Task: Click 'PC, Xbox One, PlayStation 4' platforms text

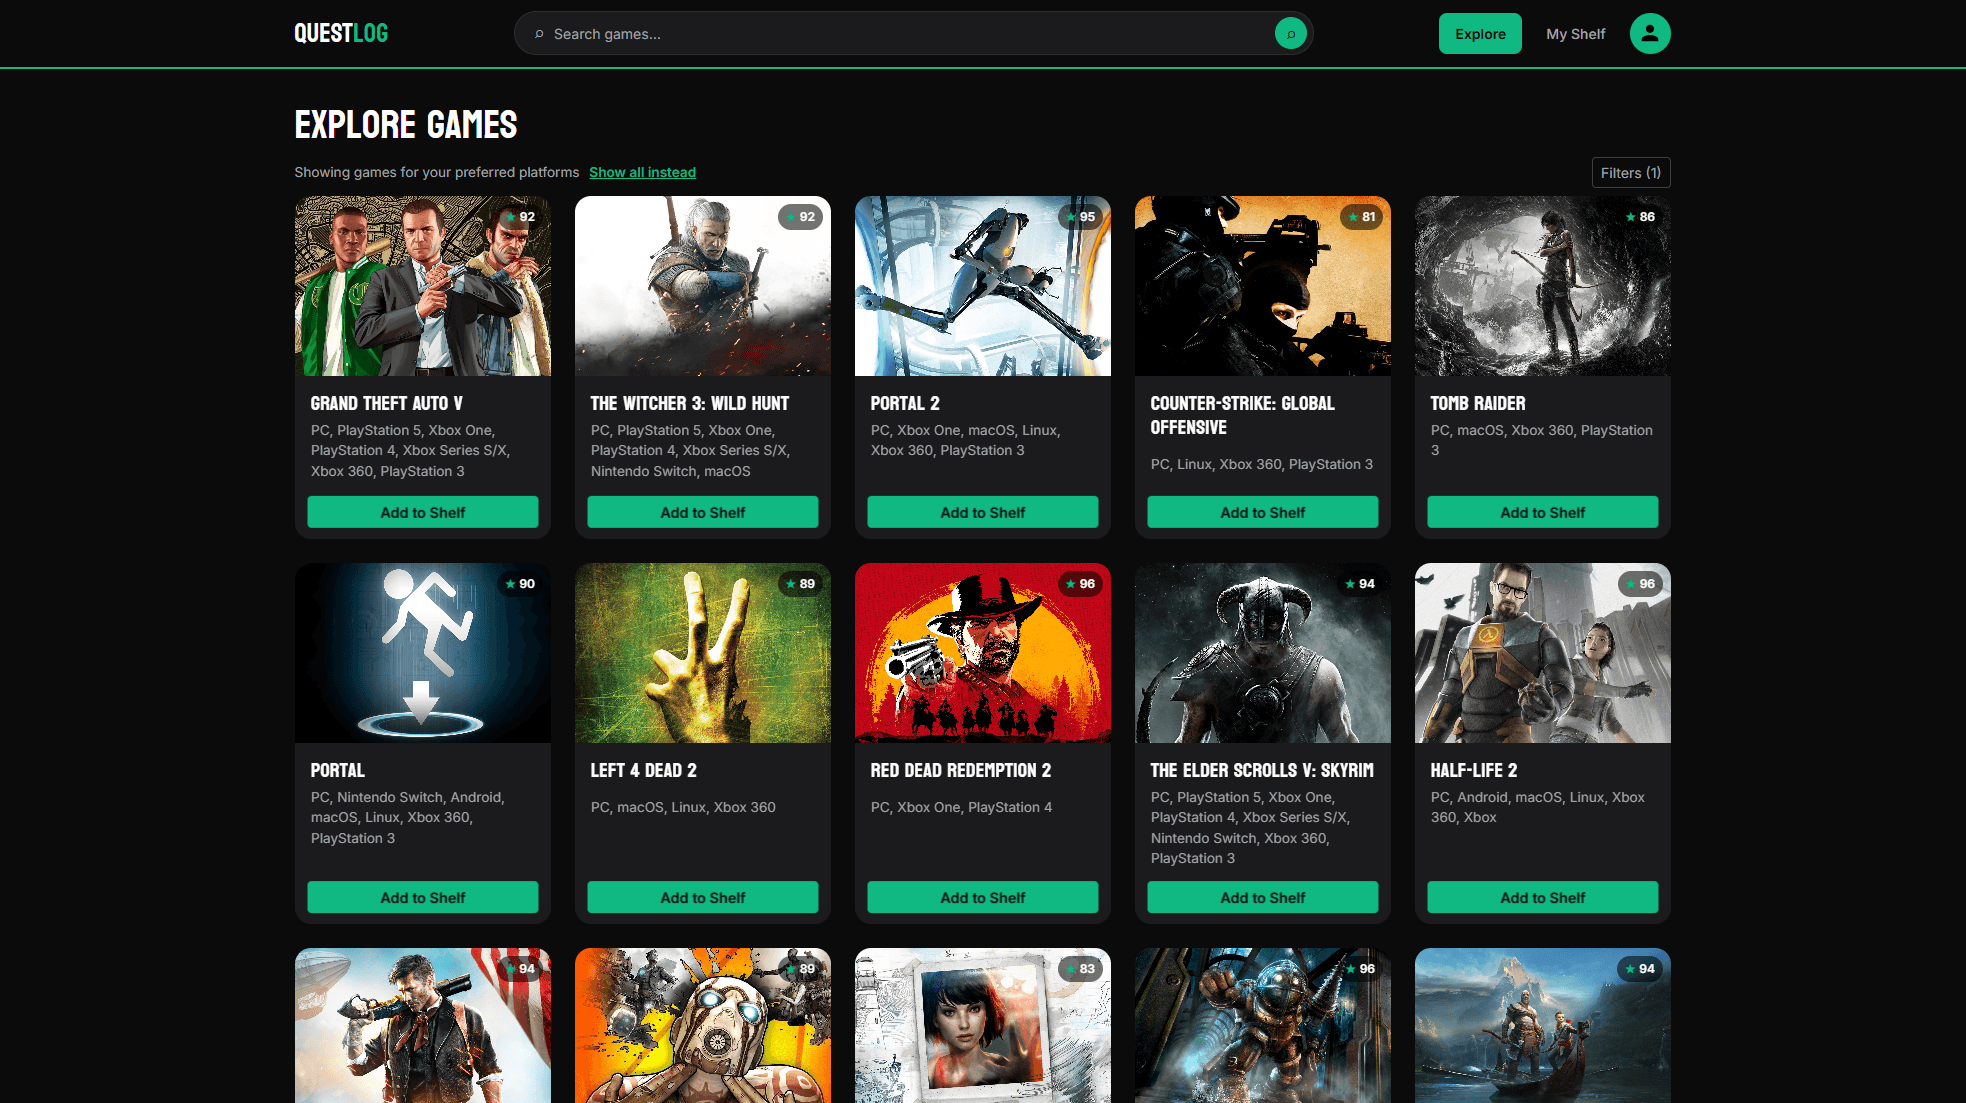Action: click(x=961, y=807)
